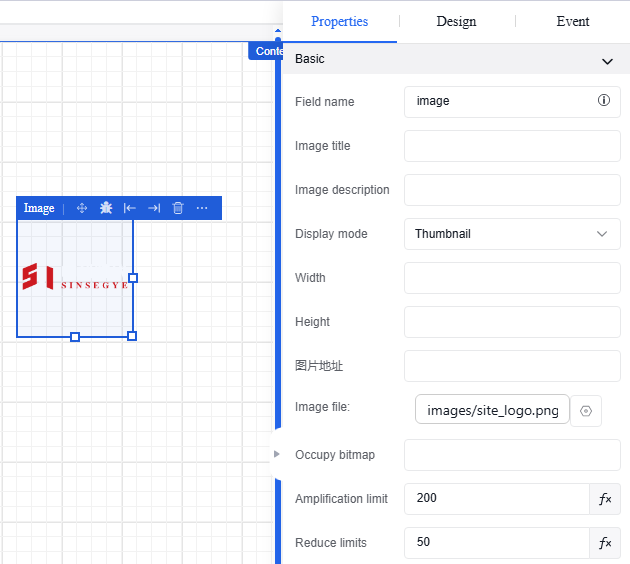630x564 pixels.
Task: Collapse the Basic section chevron
Action: point(607,61)
